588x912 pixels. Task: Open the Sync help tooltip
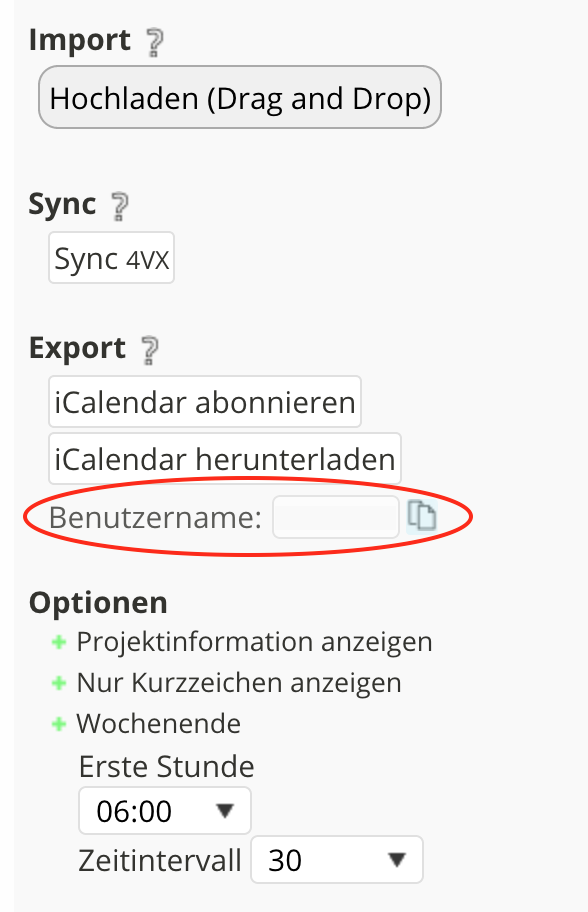click(x=117, y=204)
